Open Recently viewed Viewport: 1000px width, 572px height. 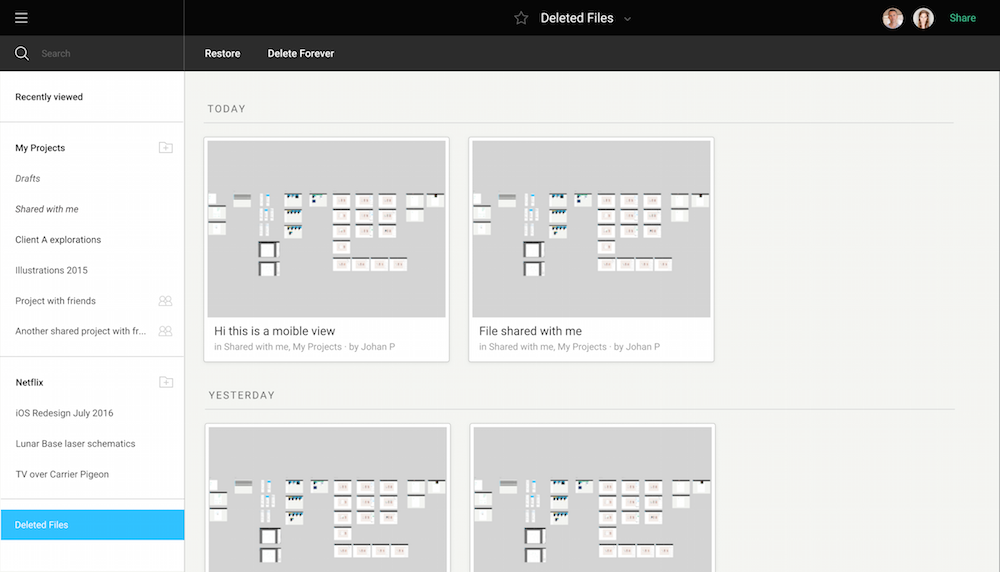point(49,97)
